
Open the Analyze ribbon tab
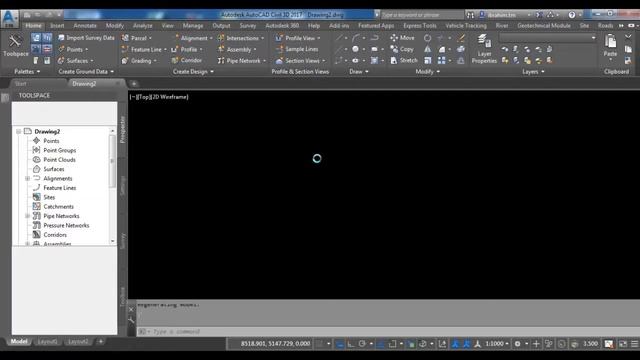coord(142,25)
